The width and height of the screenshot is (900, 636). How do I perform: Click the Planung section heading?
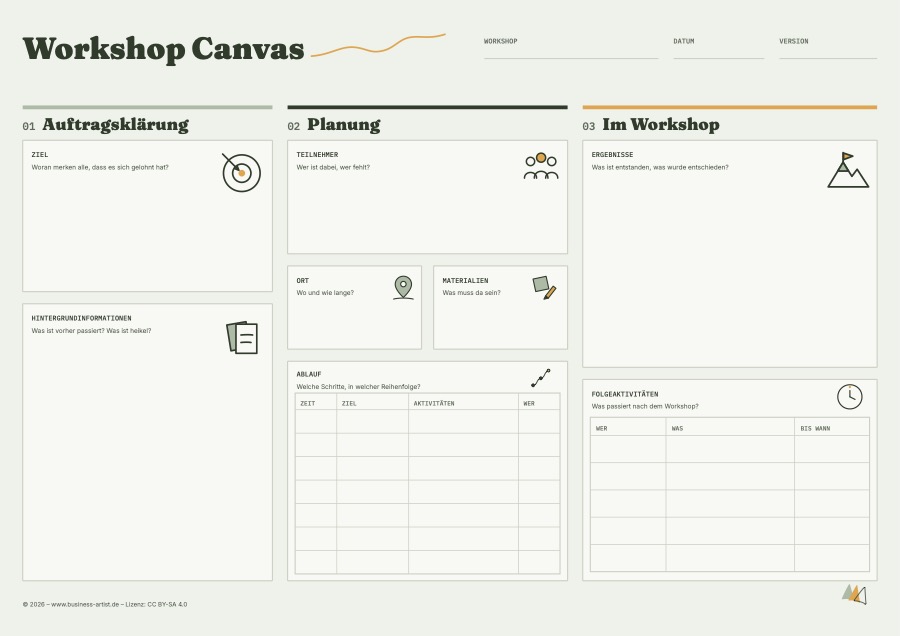[344, 125]
